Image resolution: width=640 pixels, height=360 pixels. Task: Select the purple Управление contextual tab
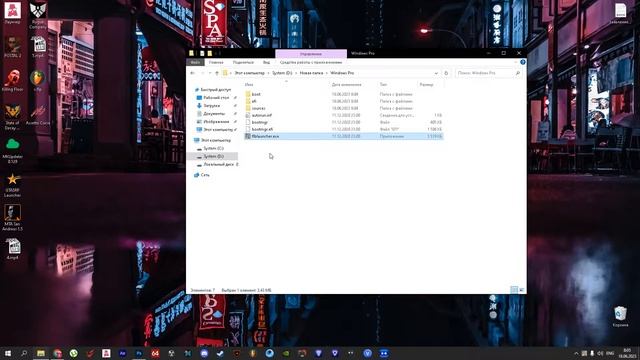(311, 53)
